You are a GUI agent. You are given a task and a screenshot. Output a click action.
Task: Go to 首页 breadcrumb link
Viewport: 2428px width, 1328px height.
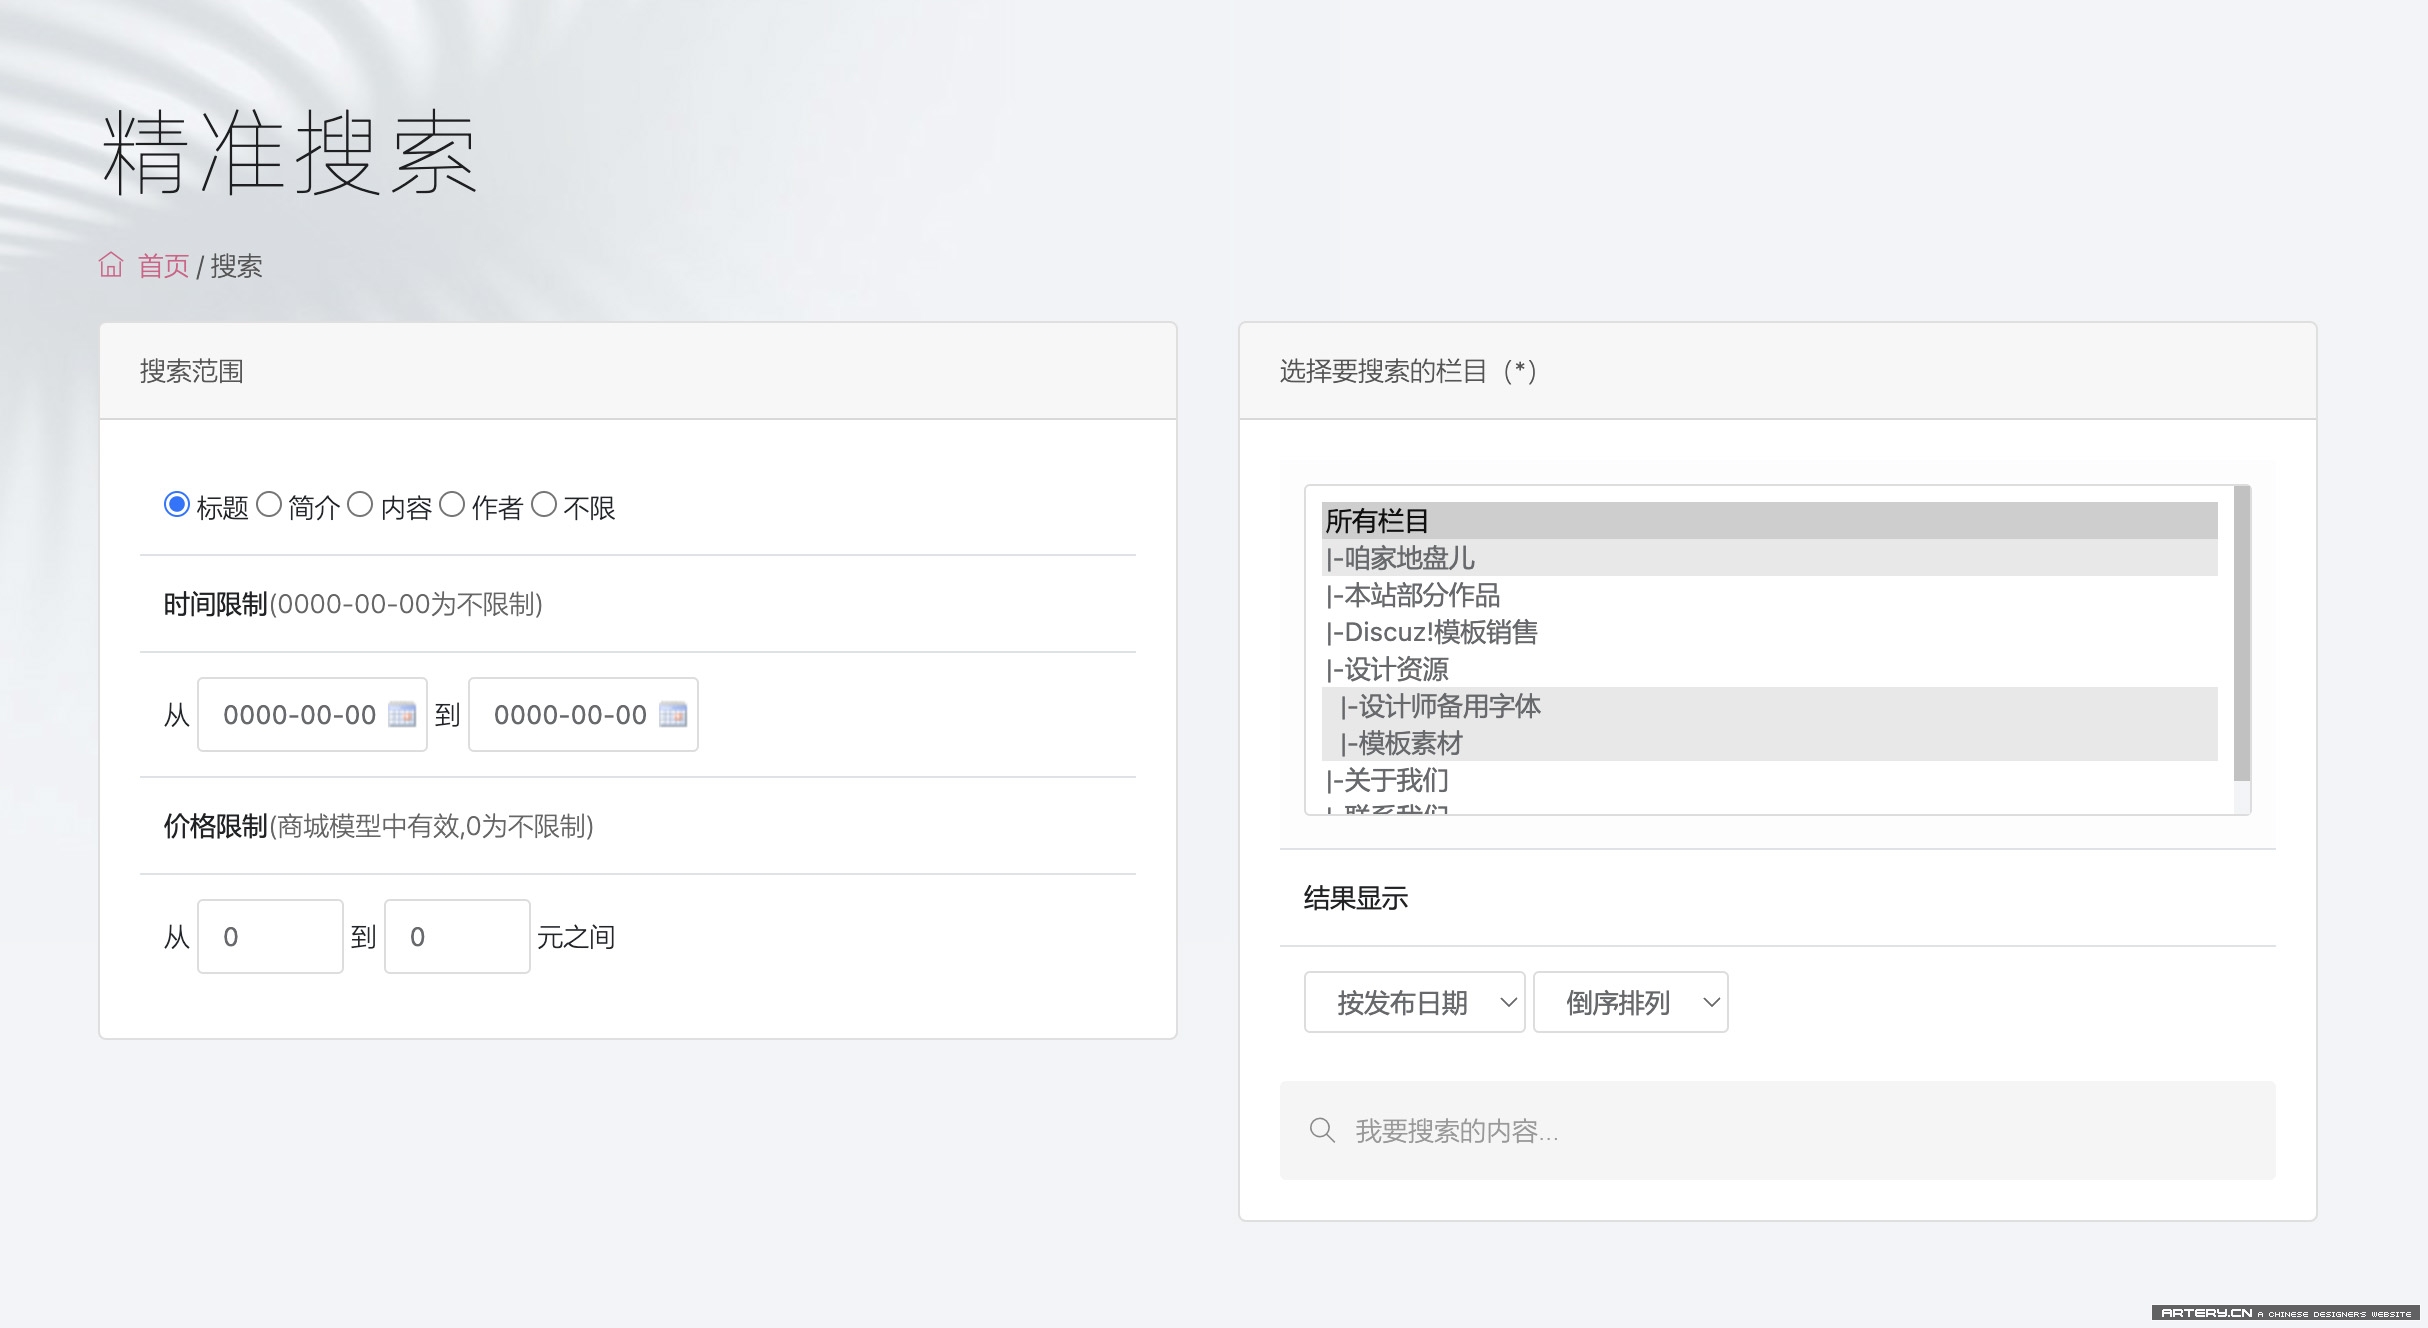(163, 266)
